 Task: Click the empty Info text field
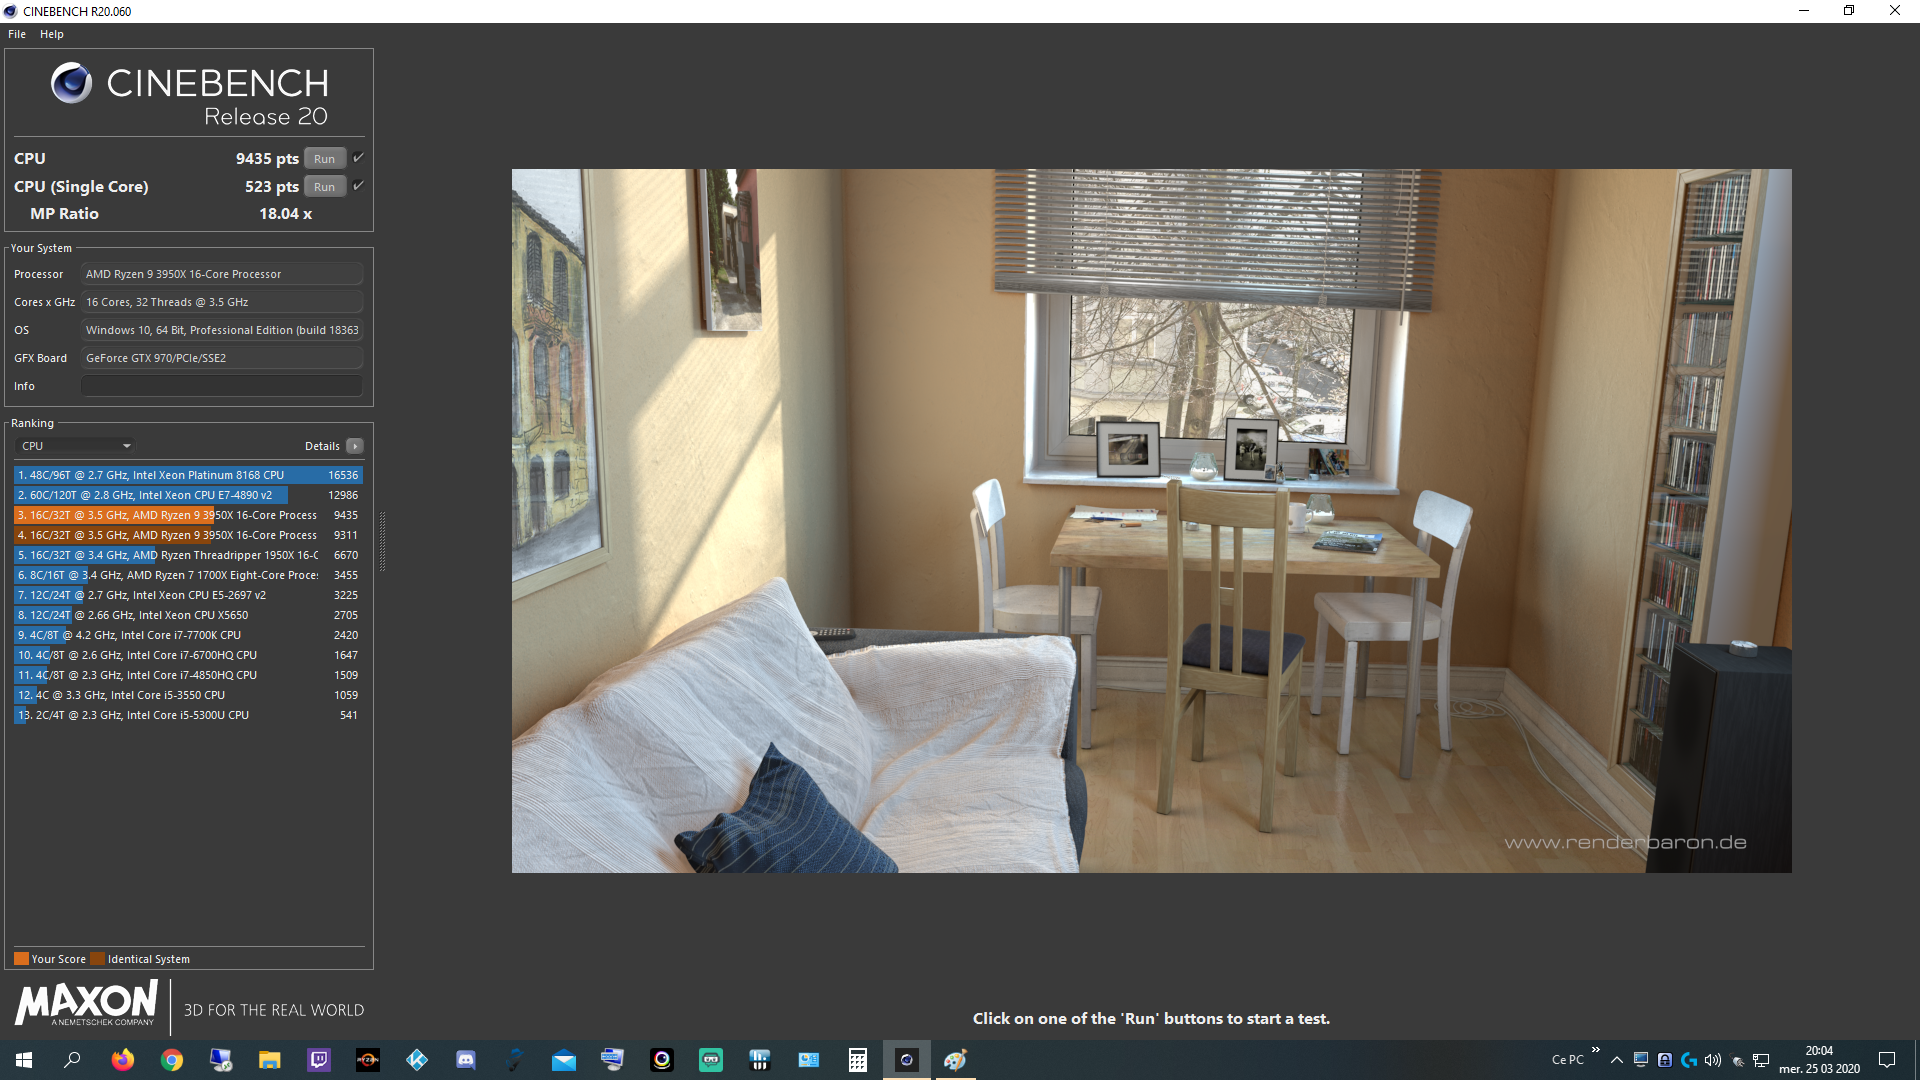coord(221,386)
